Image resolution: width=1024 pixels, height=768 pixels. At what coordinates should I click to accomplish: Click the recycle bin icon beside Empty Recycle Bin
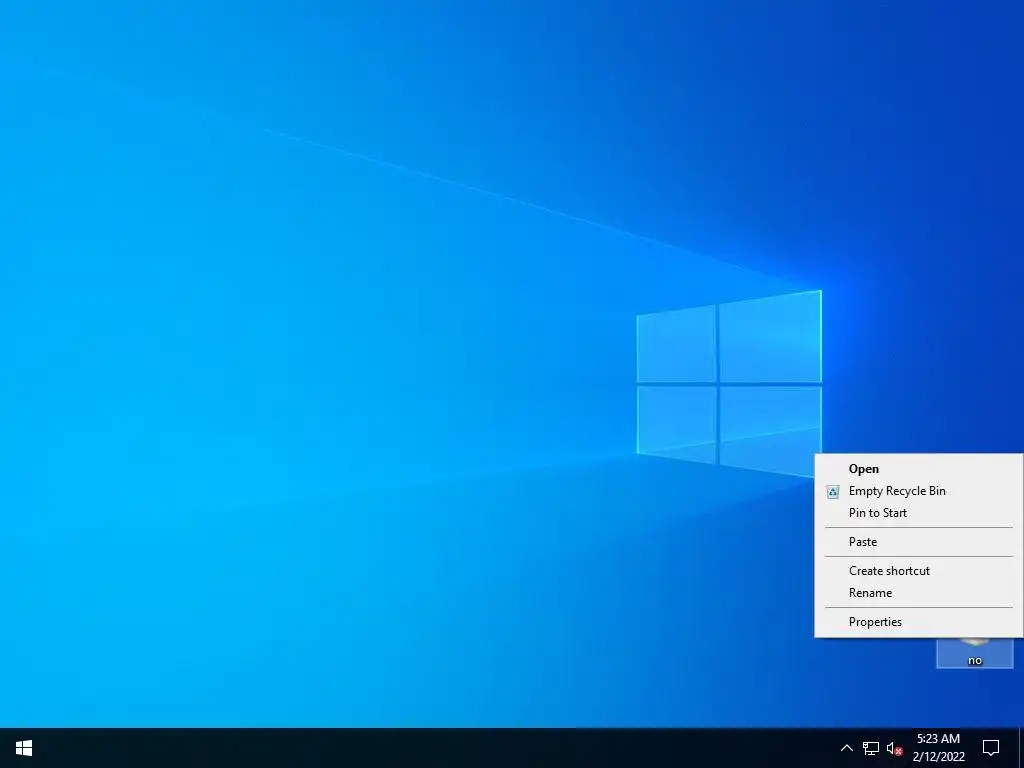(x=833, y=492)
